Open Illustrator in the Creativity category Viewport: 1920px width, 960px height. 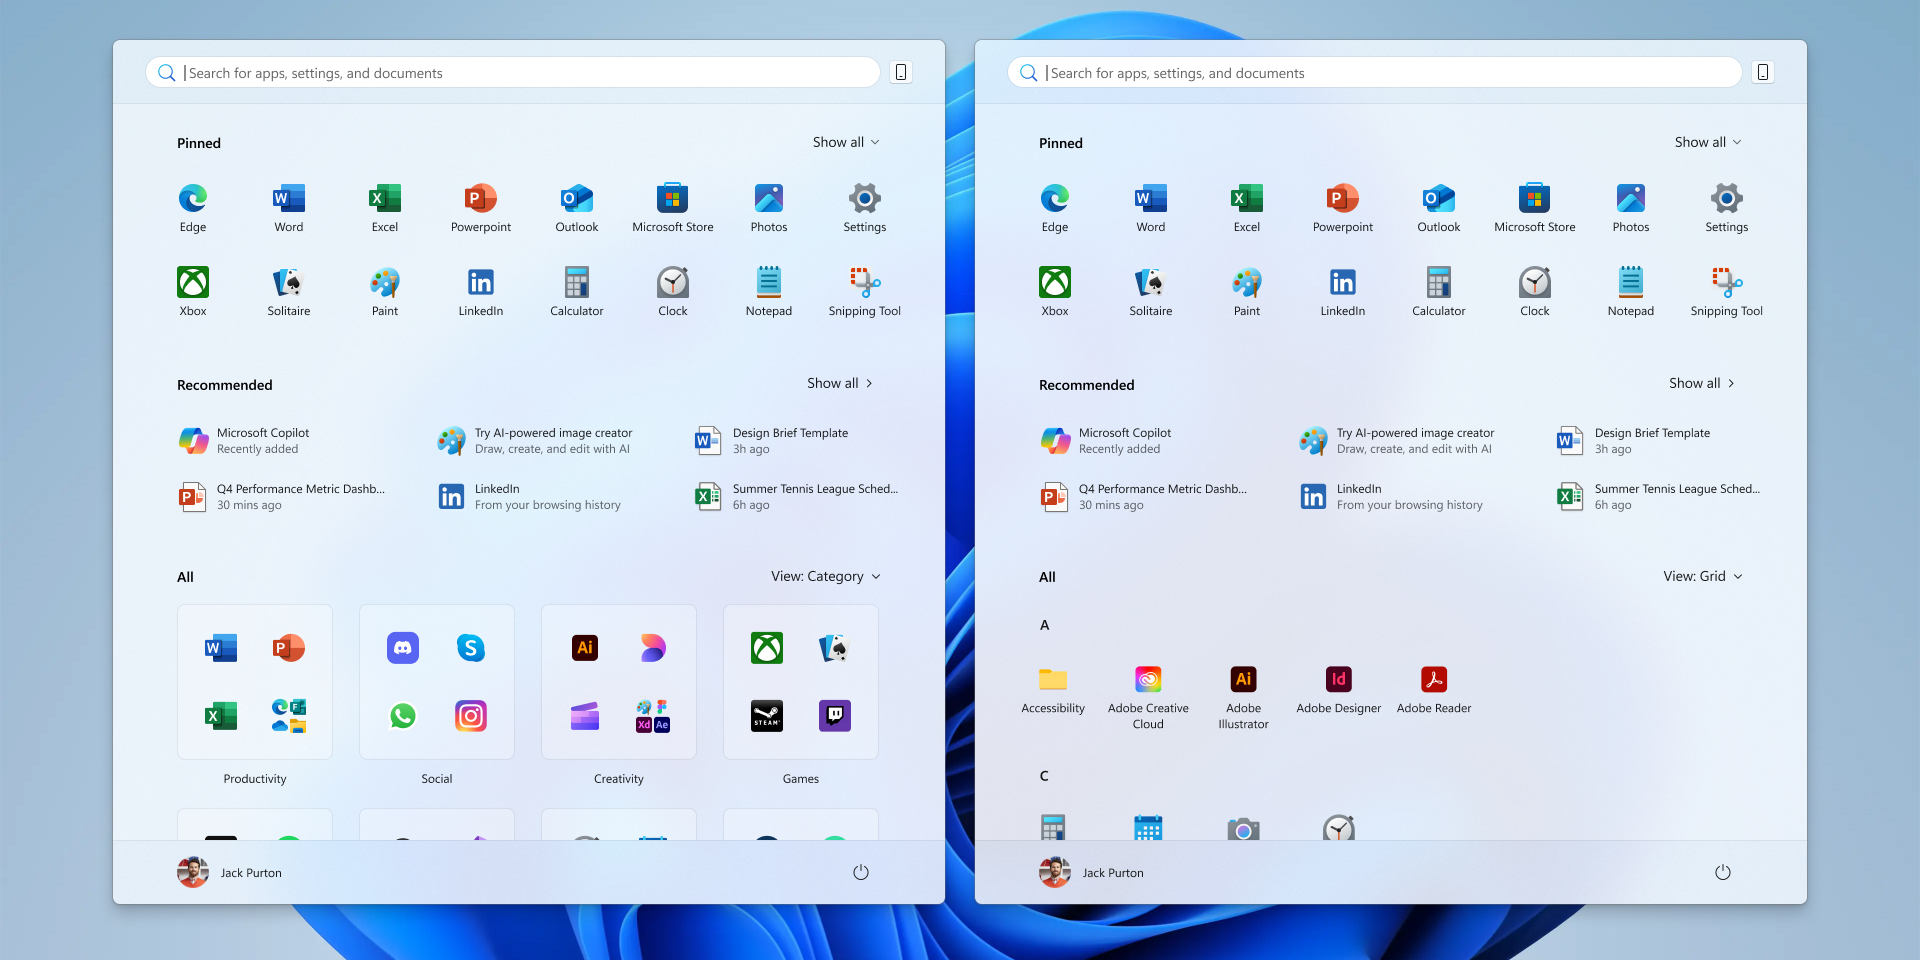pos(585,648)
